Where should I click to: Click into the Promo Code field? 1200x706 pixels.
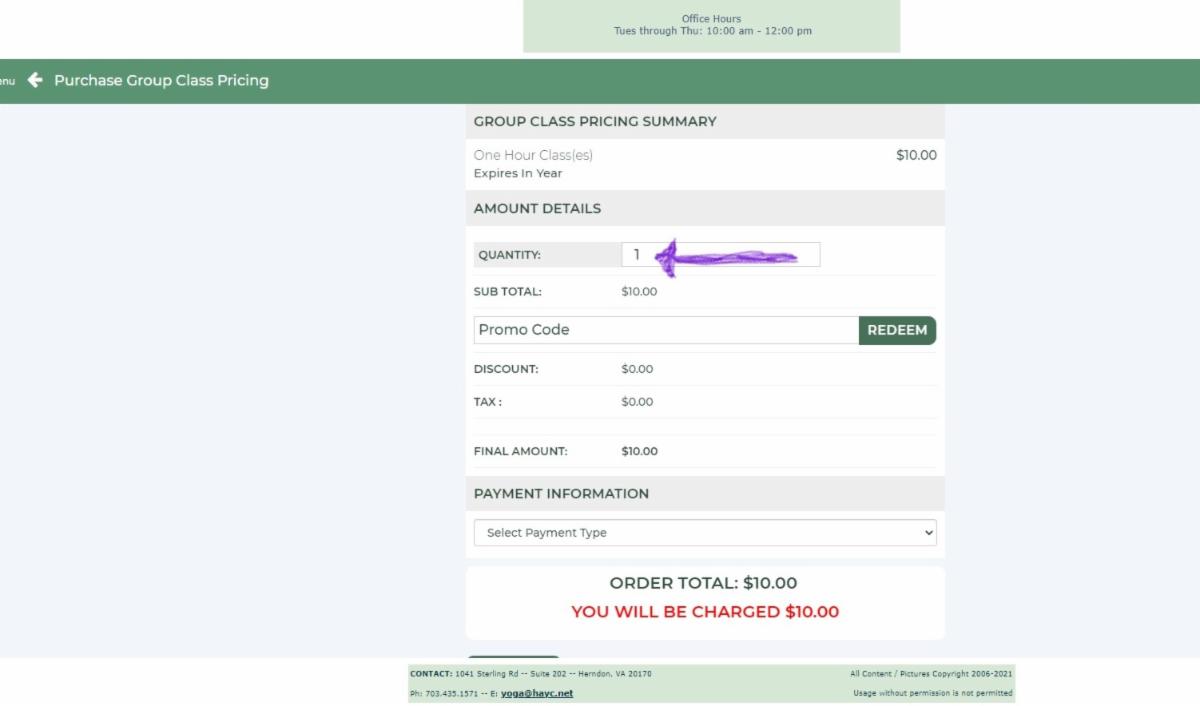[665, 330]
